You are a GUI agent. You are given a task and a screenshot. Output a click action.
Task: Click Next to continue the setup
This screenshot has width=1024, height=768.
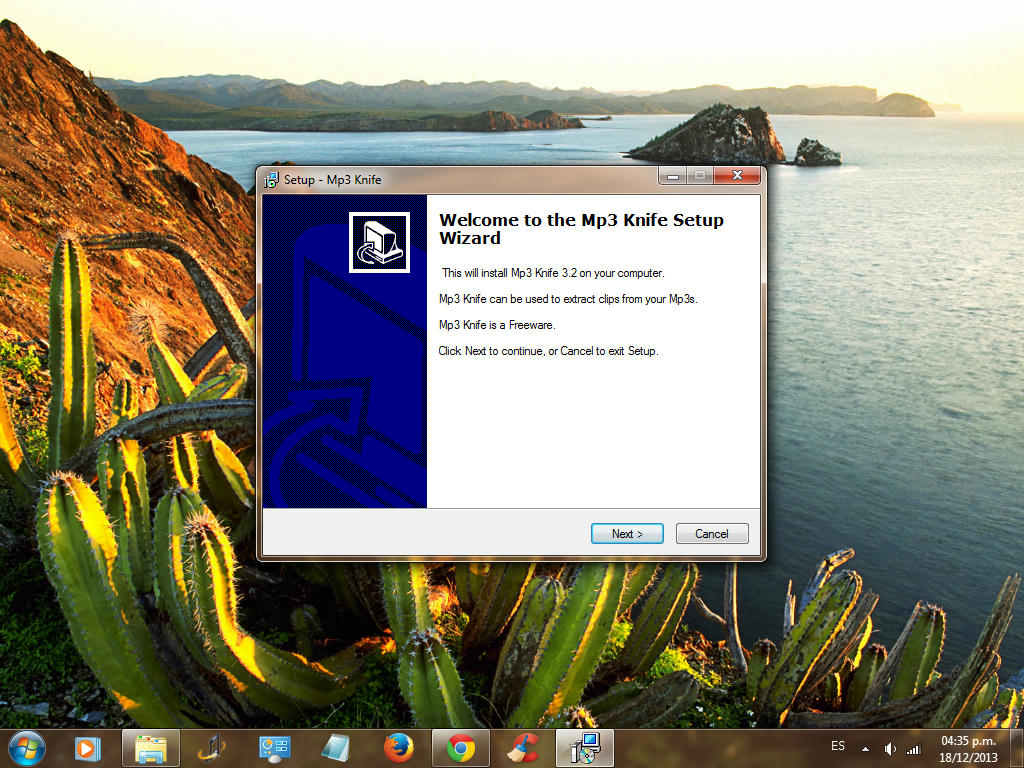point(627,534)
